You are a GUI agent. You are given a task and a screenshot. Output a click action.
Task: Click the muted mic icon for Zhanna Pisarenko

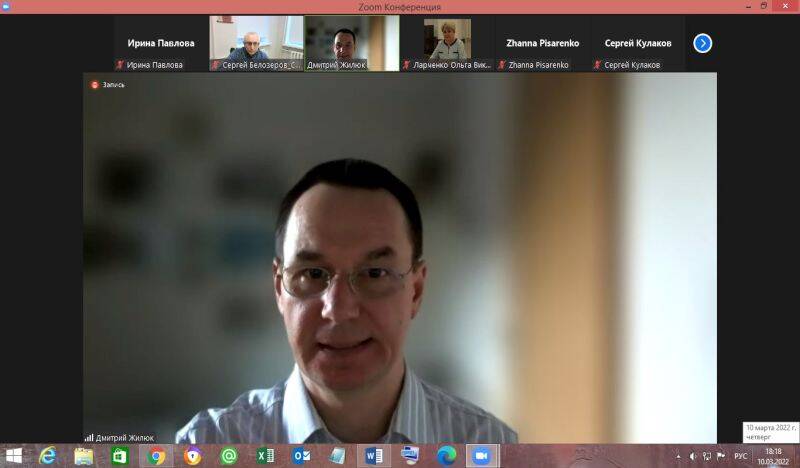[502, 65]
